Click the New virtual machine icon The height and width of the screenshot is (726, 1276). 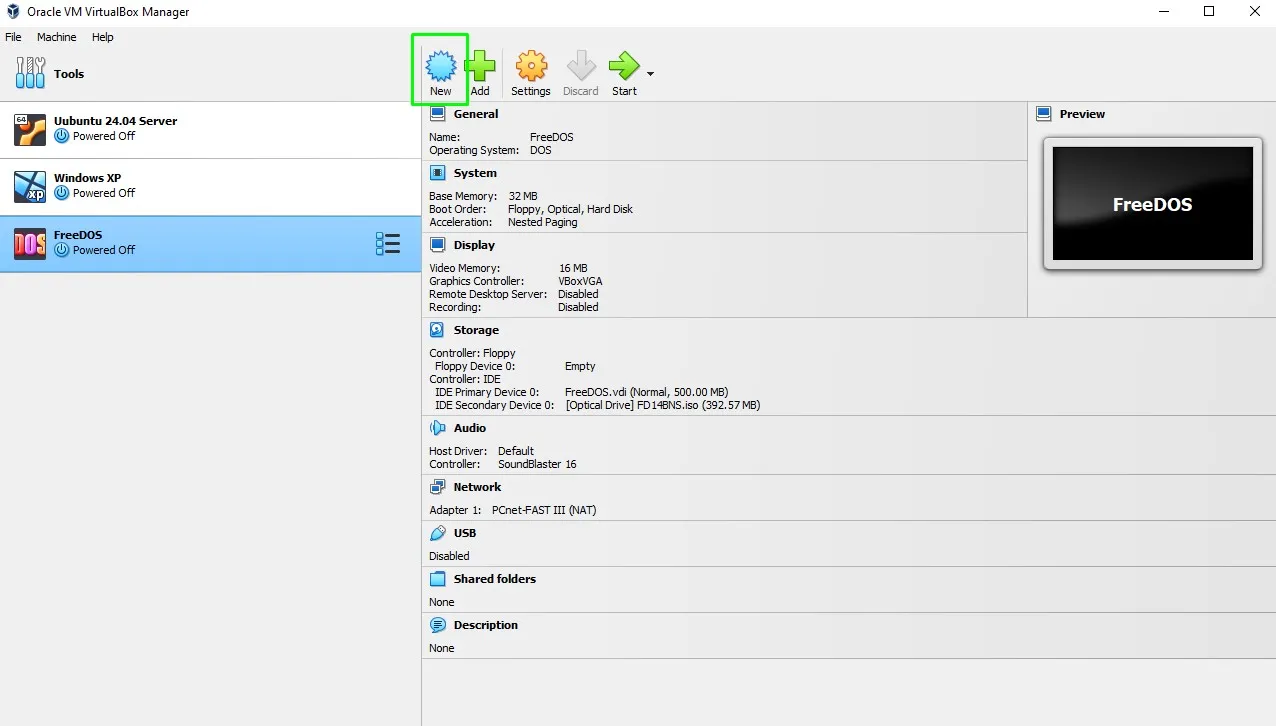coord(441,67)
